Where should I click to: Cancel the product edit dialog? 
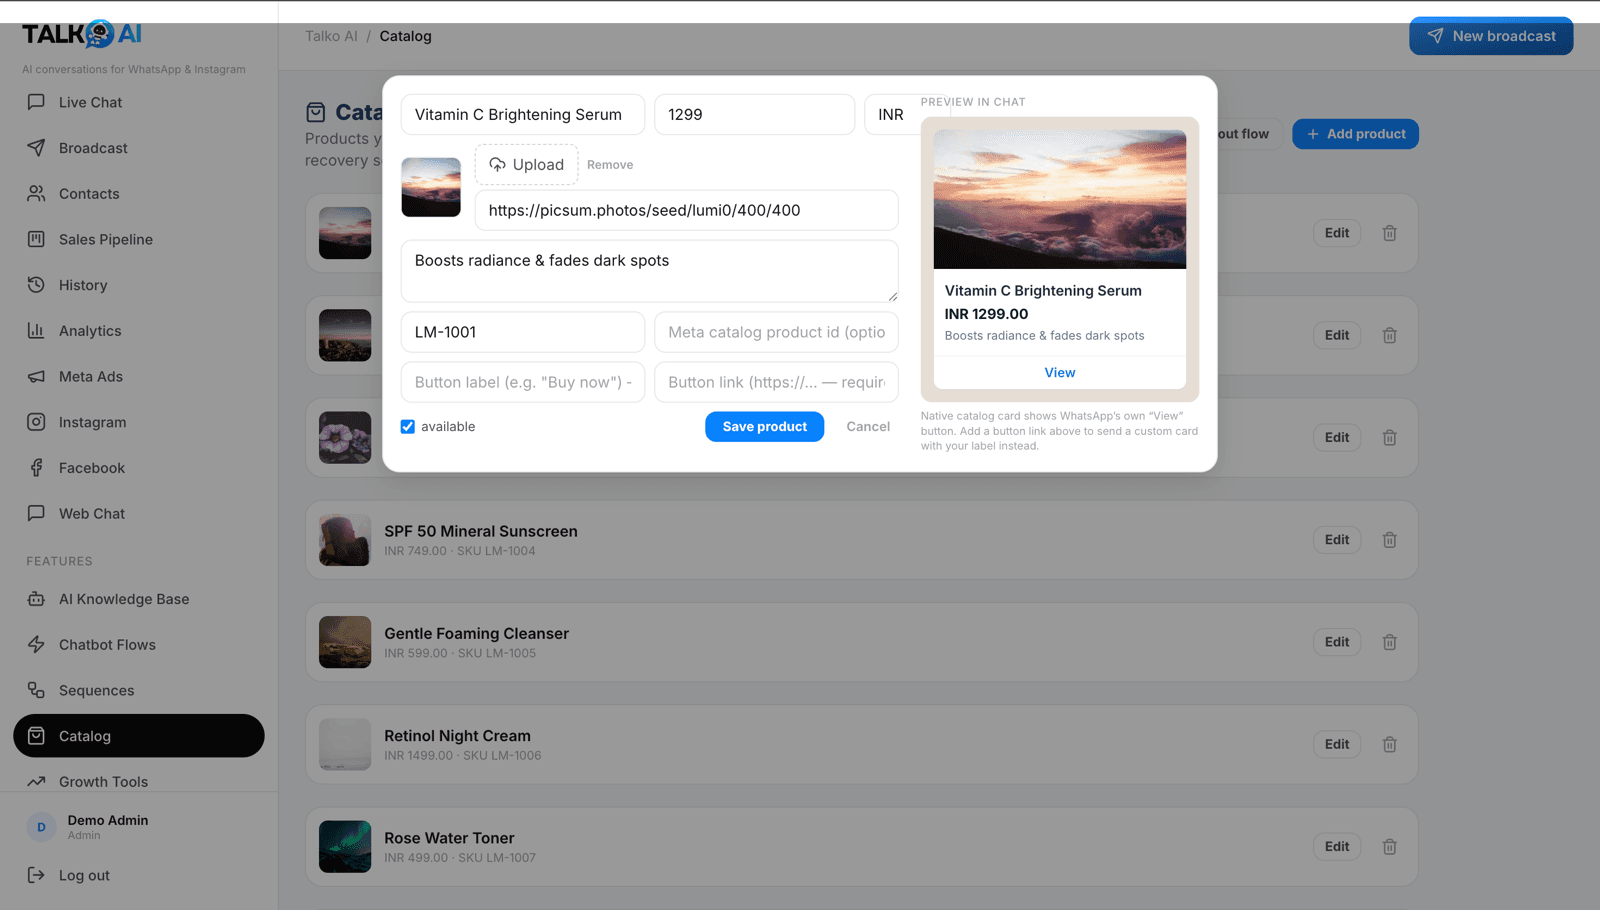[868, 427]
